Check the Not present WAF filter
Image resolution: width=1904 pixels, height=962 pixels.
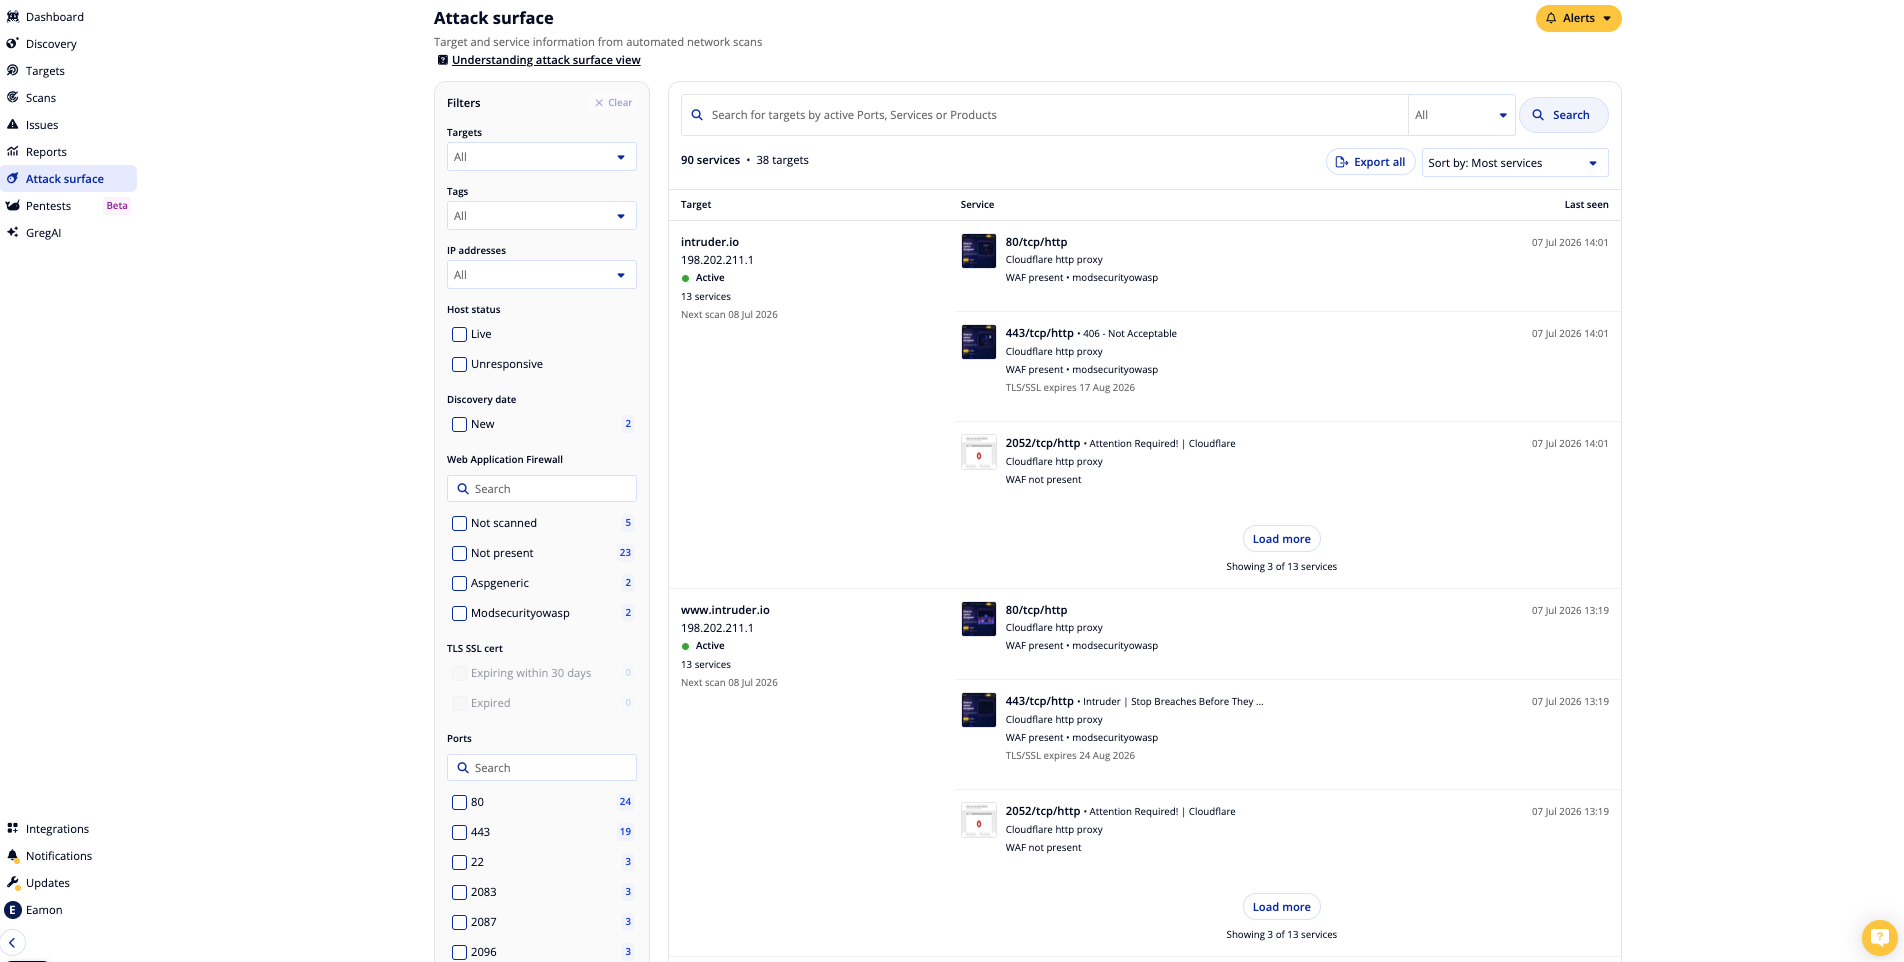click(x=459, y=553)
